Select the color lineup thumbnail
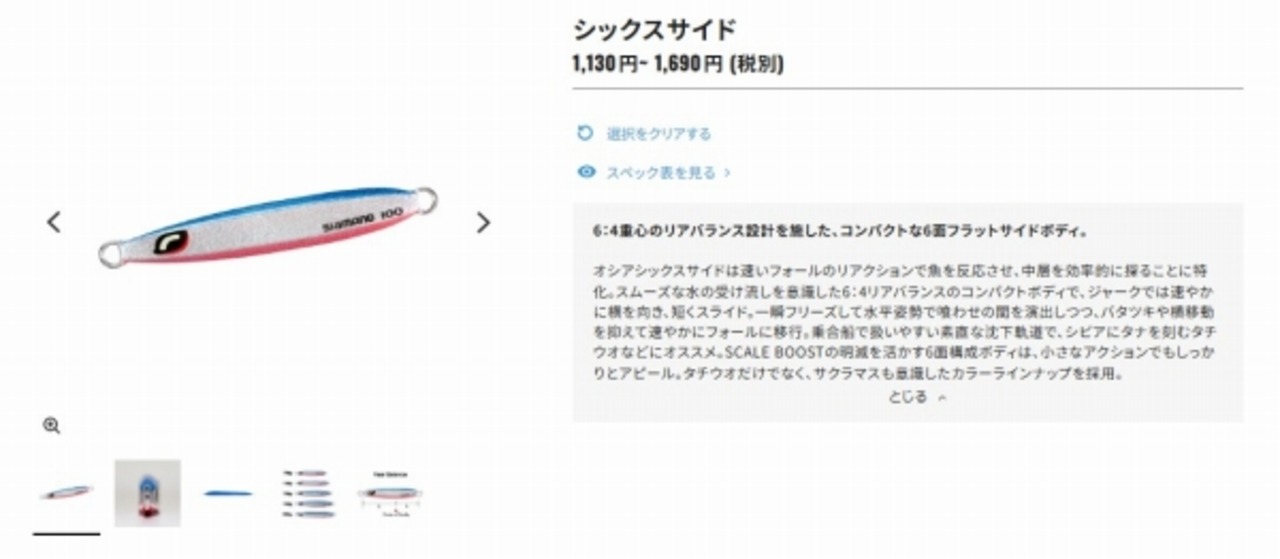Image resolution: width=1280 pixels, height=559 pixels. [309, 493]
